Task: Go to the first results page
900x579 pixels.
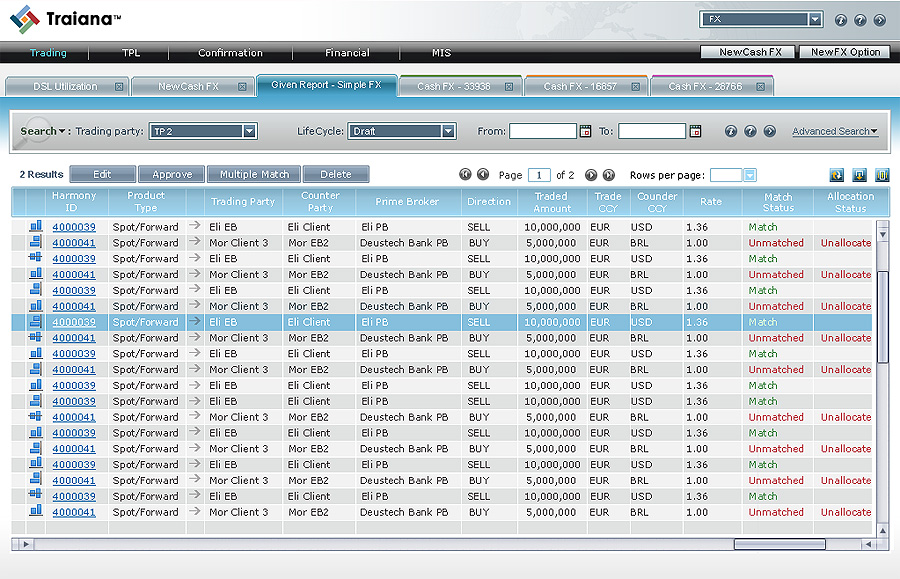Action: tap(465, 175)
